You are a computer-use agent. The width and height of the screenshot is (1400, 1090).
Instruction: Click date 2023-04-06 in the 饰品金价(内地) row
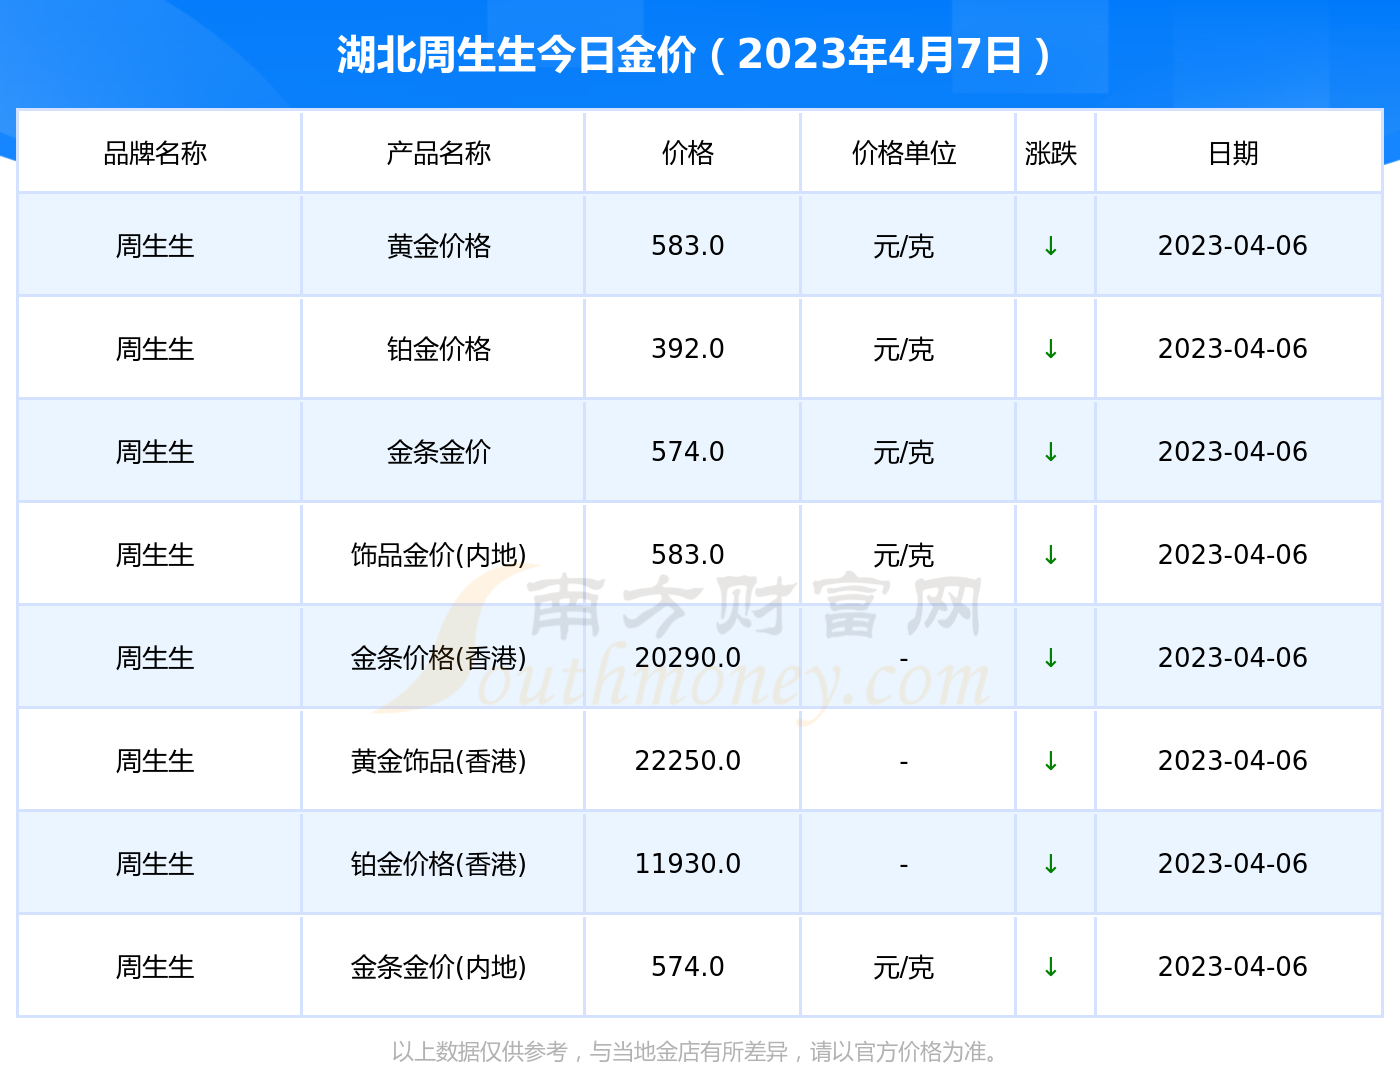[1233, 555]
